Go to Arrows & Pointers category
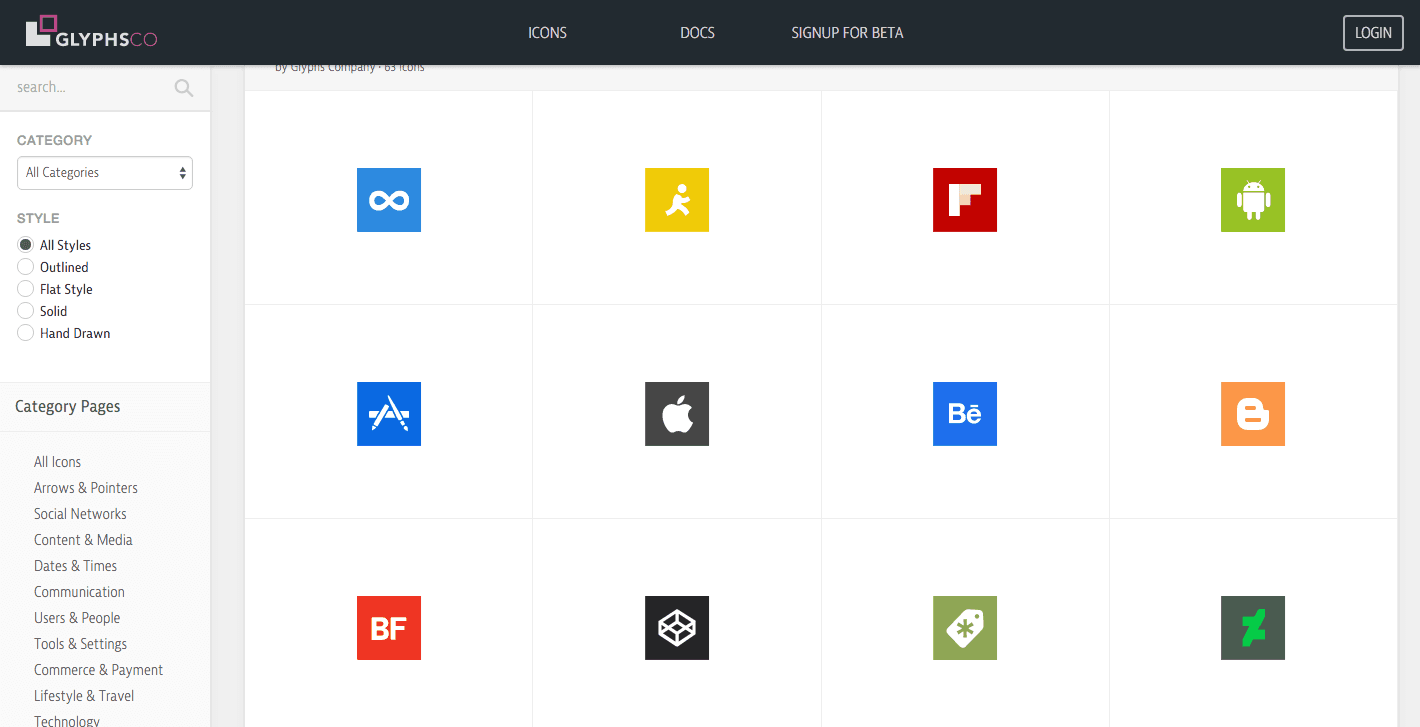Image resolution: width=1420 pixels, height=727 pixels. [x=86, y=488]
